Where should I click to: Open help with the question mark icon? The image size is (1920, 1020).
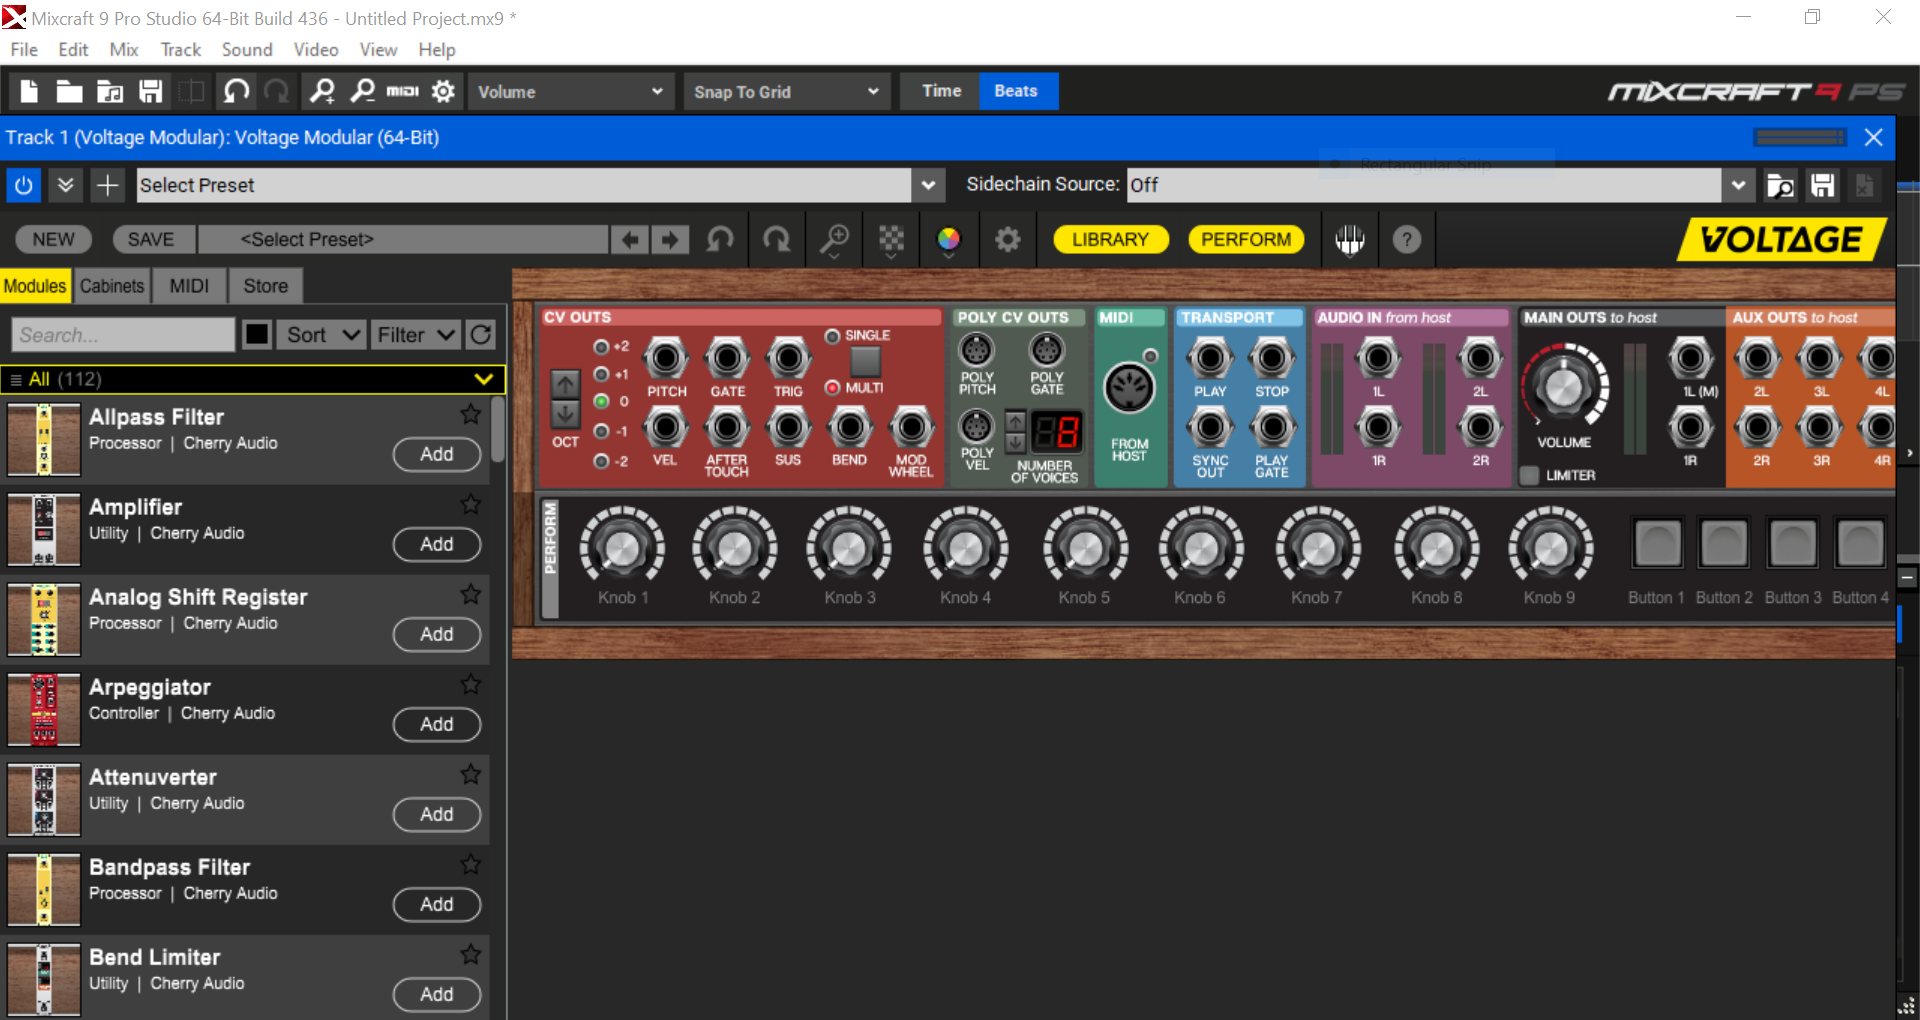coord(1407,240)
